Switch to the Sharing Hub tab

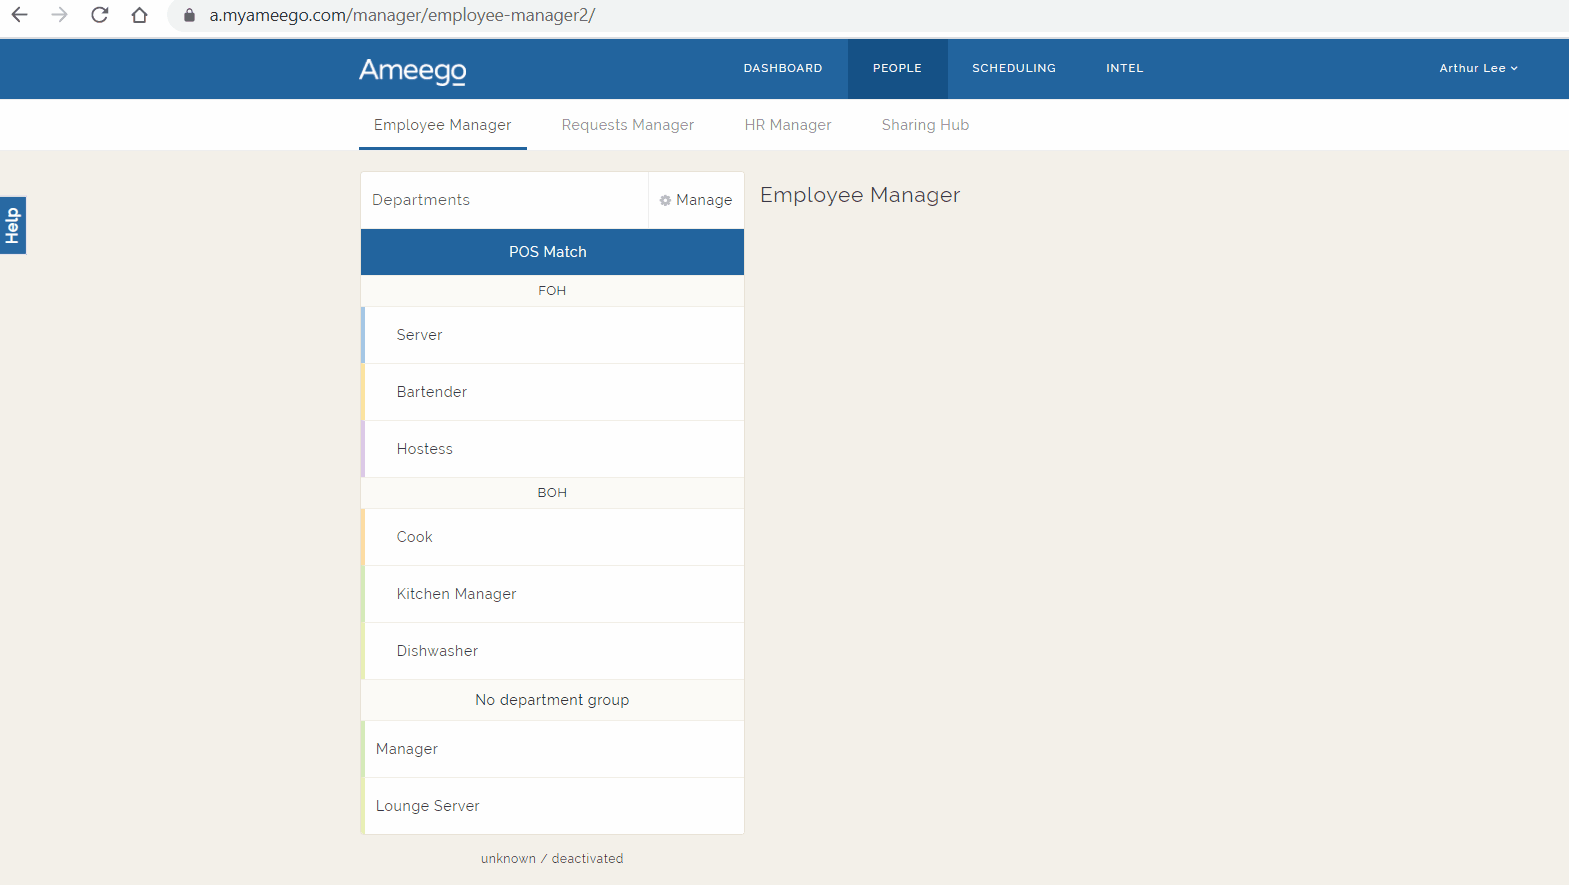click(x=925, y=125)
